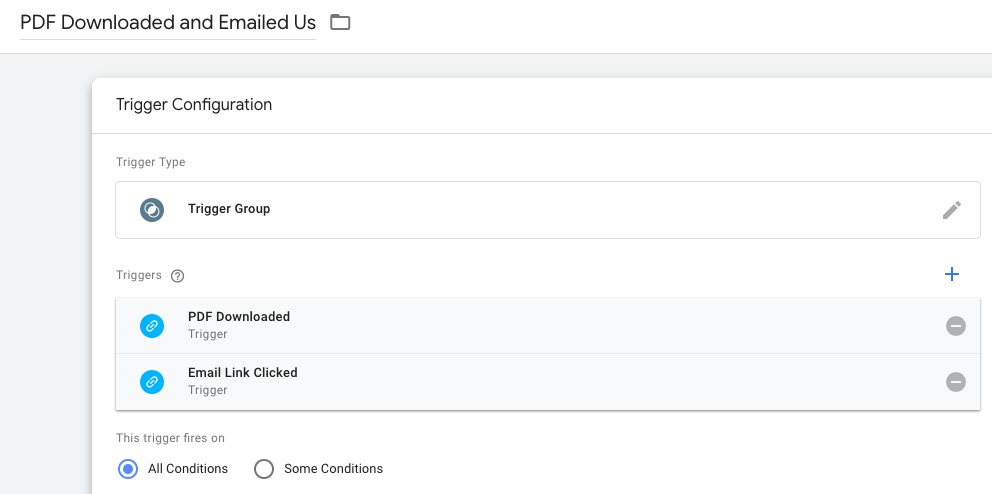Click the Trigger Type label
Image resolution: width=992 pixels, height=494 pixels.
point(151,162)
